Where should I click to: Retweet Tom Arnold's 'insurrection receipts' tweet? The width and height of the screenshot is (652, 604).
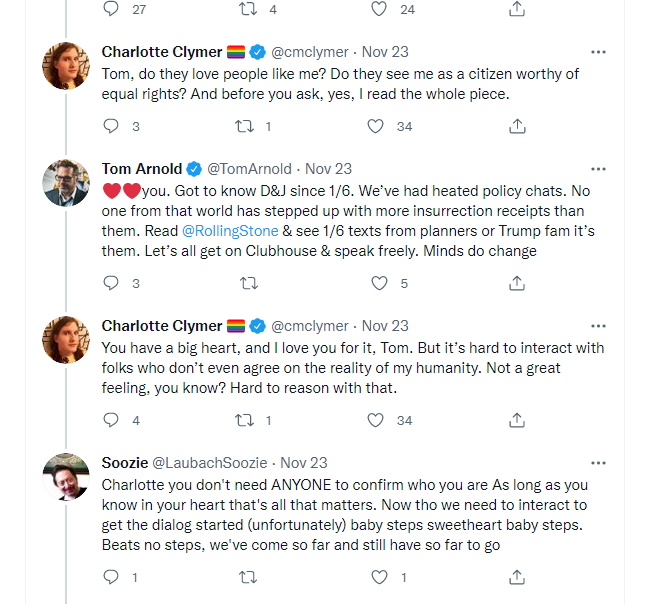pos(243,283)
